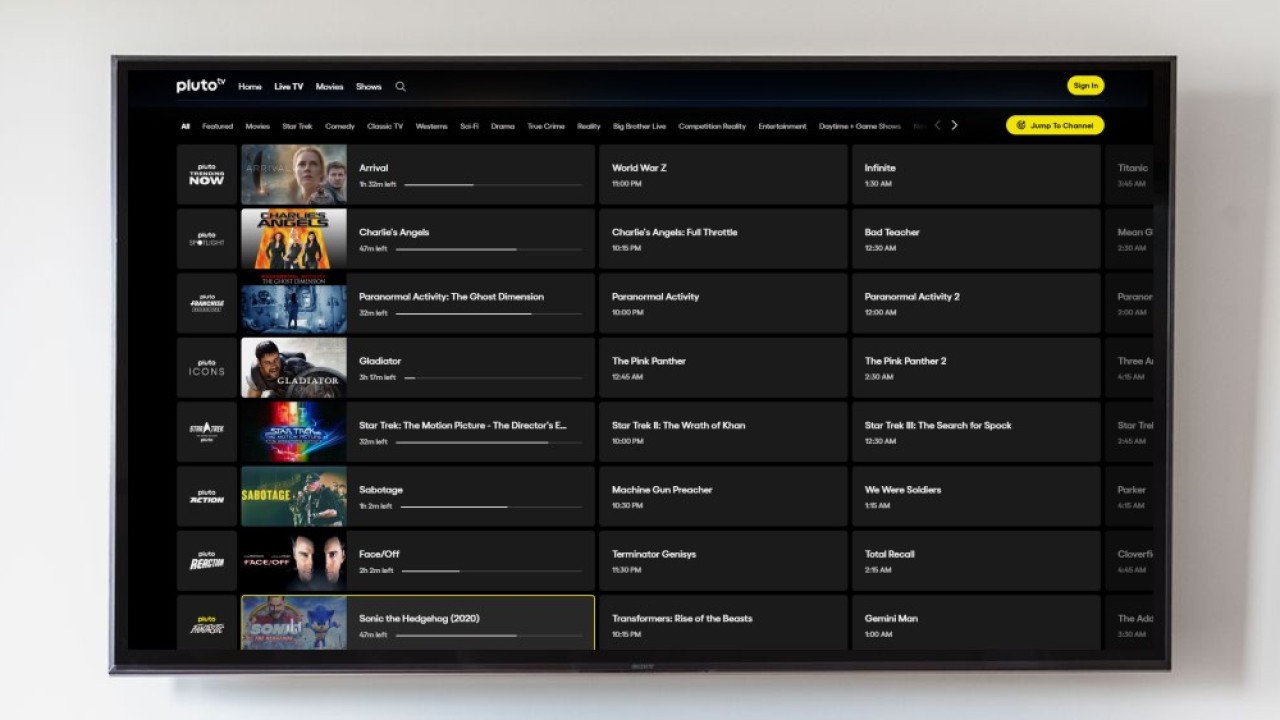Select Terminator Genisys listing
This screenshot has width=1280, height=720.
pos(723,560)
